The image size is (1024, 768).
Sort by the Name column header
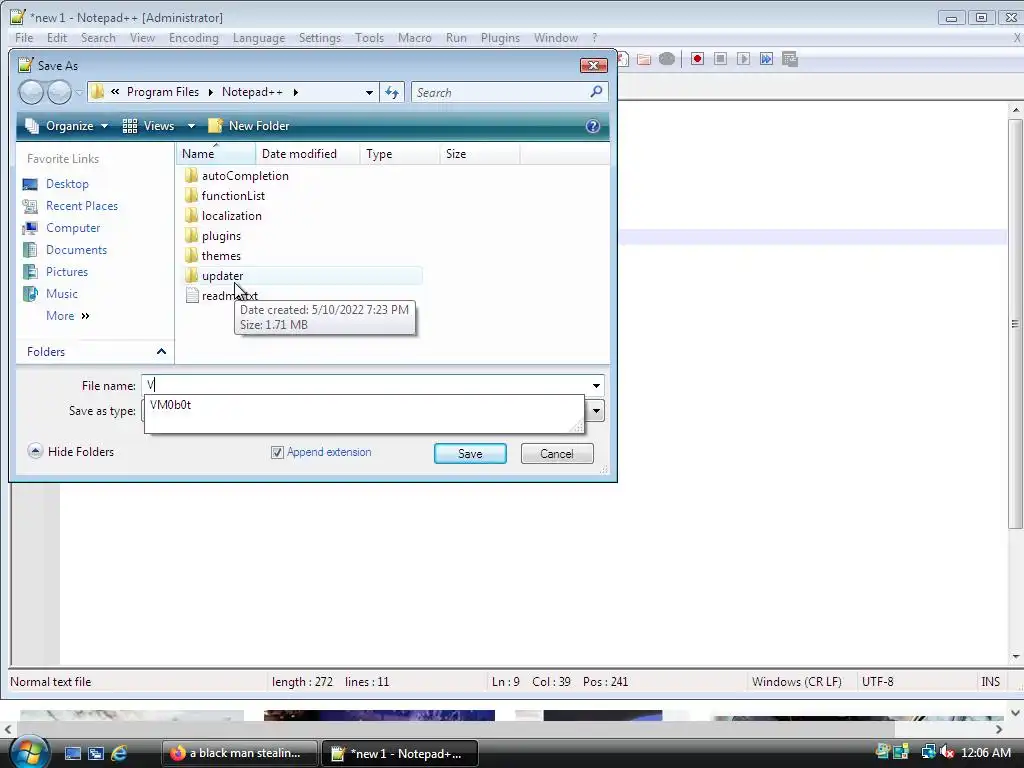pos(216,154)
